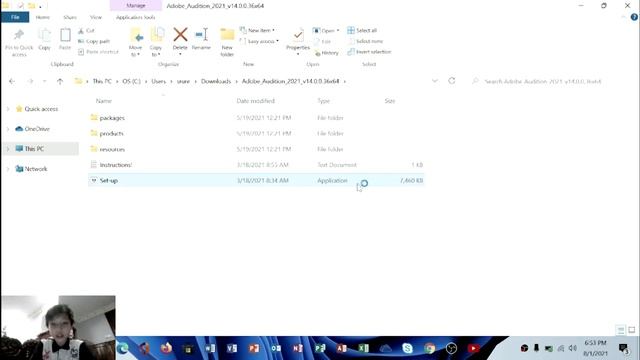Click the Up one level arrow
Screen dimensions: 640x360
click(x=60, y=81)
